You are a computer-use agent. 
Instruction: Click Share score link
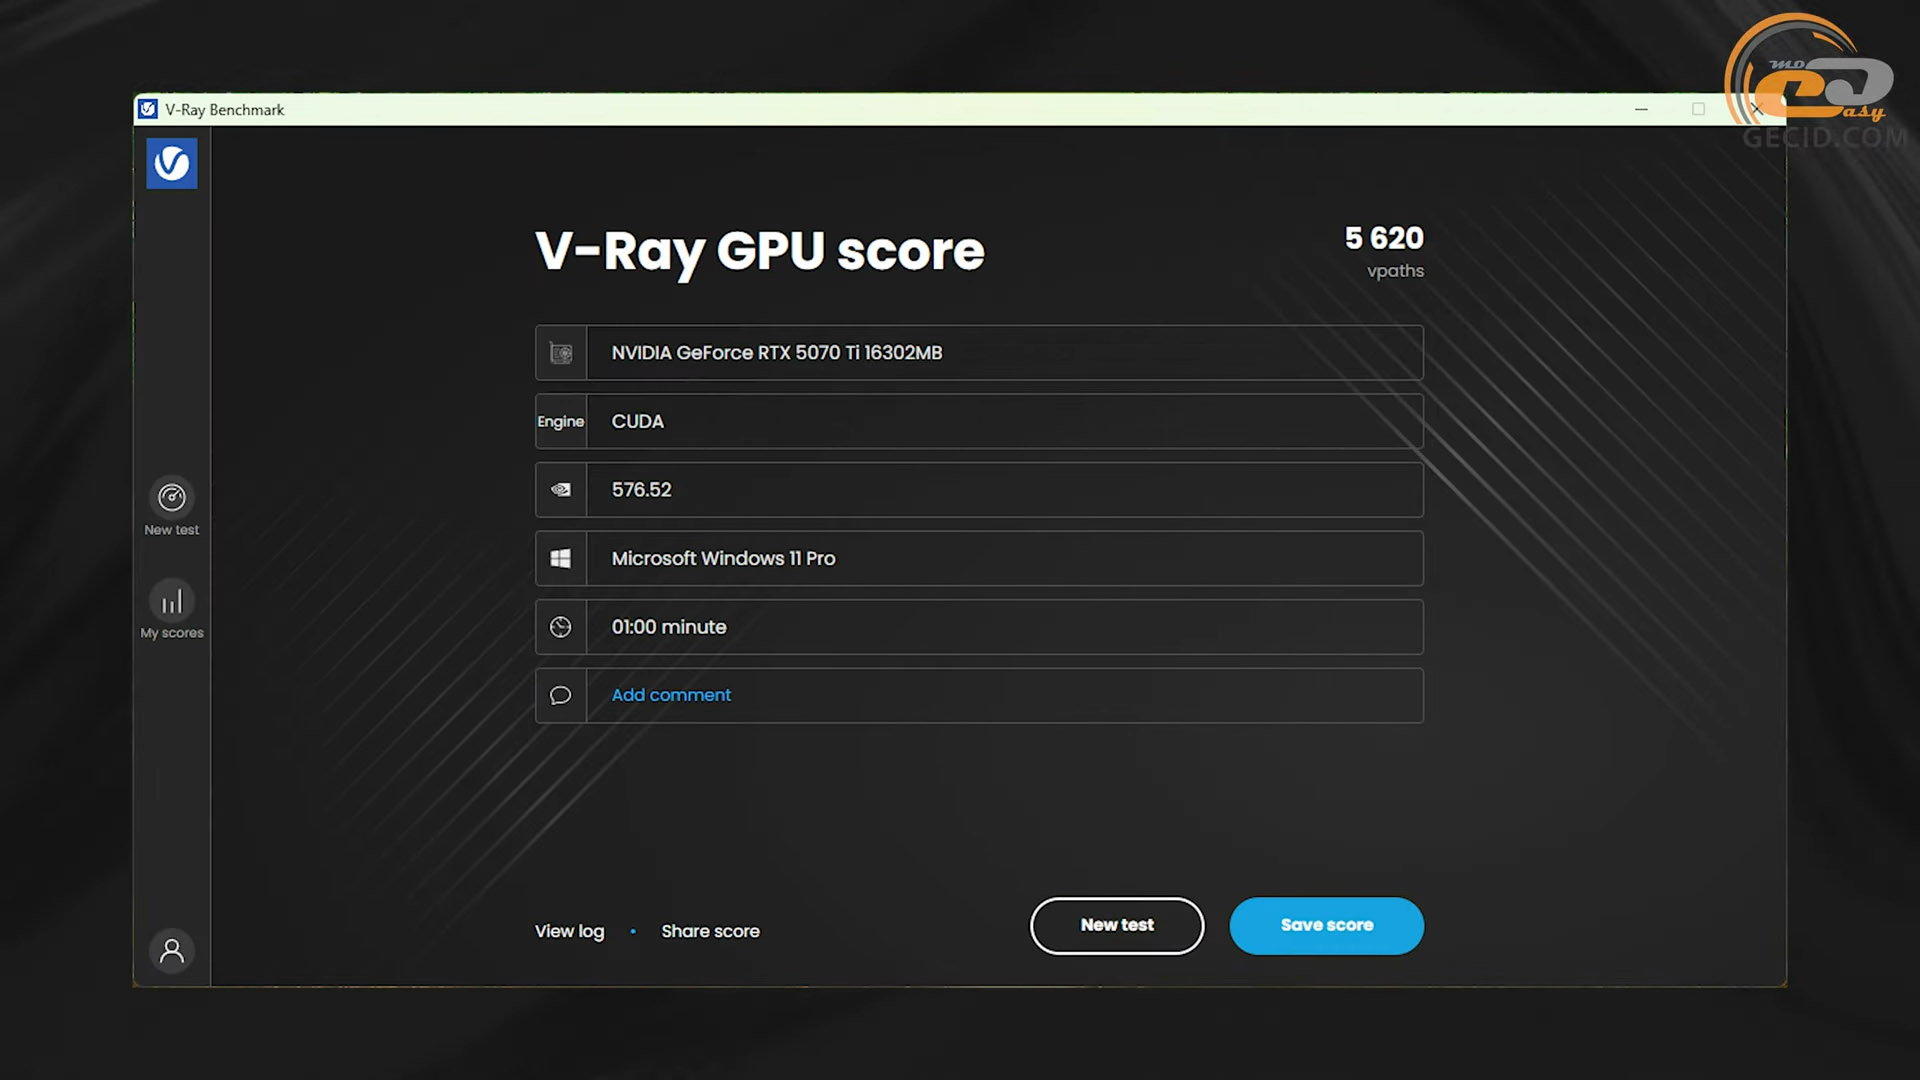click(x=710, y=931)
